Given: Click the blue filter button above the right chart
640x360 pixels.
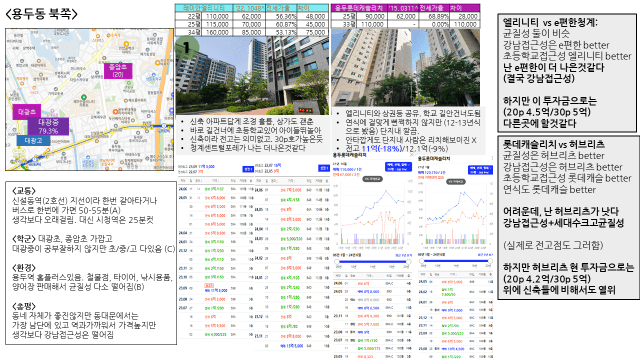Looking at the screenshot, I should [480, 170].
